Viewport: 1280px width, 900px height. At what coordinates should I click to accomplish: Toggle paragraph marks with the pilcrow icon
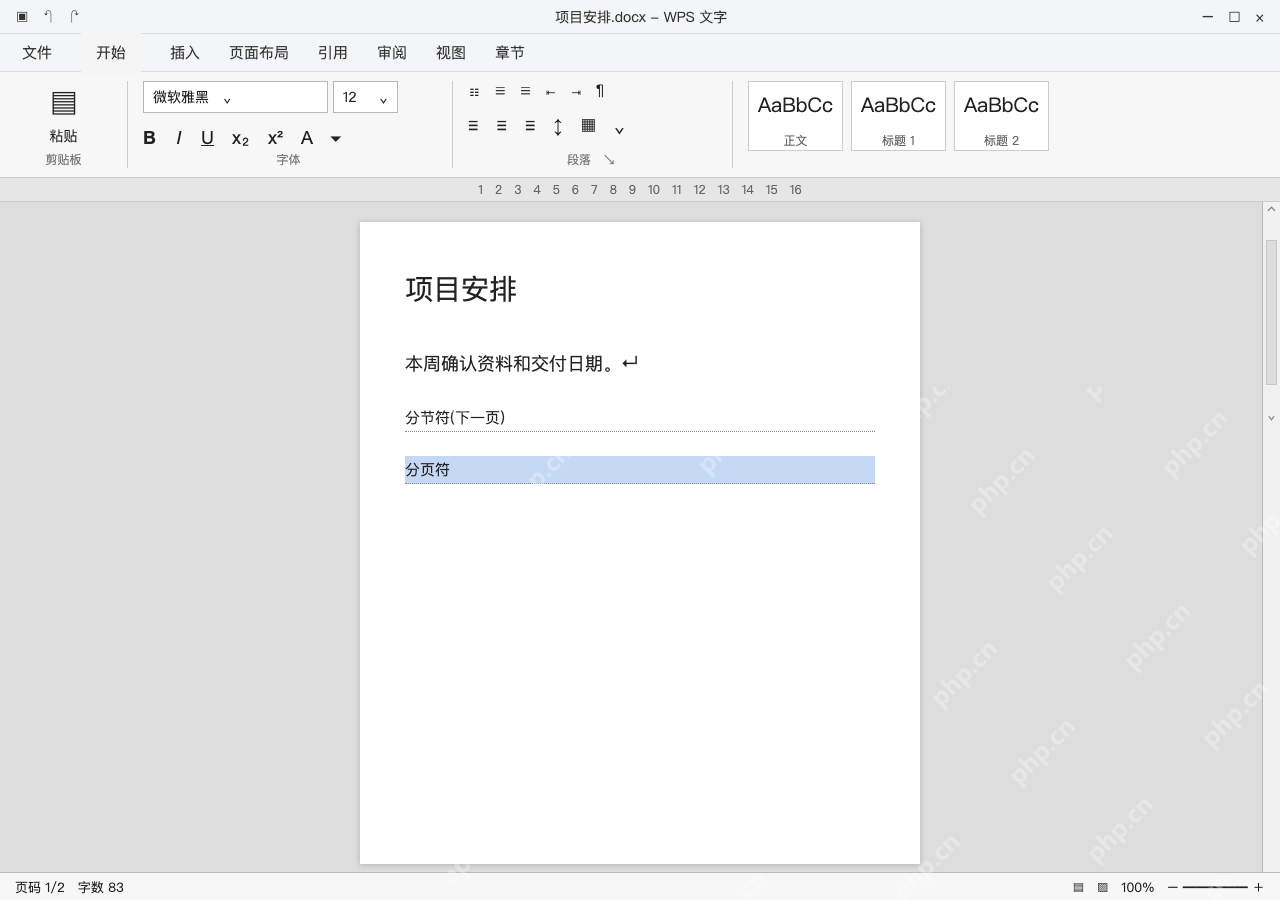600,91
